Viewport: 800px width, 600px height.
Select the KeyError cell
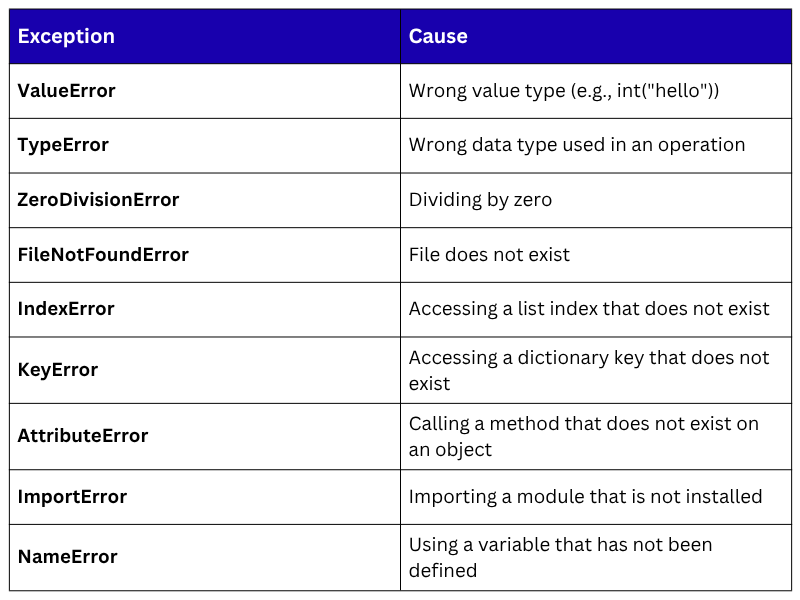point(58,370)
